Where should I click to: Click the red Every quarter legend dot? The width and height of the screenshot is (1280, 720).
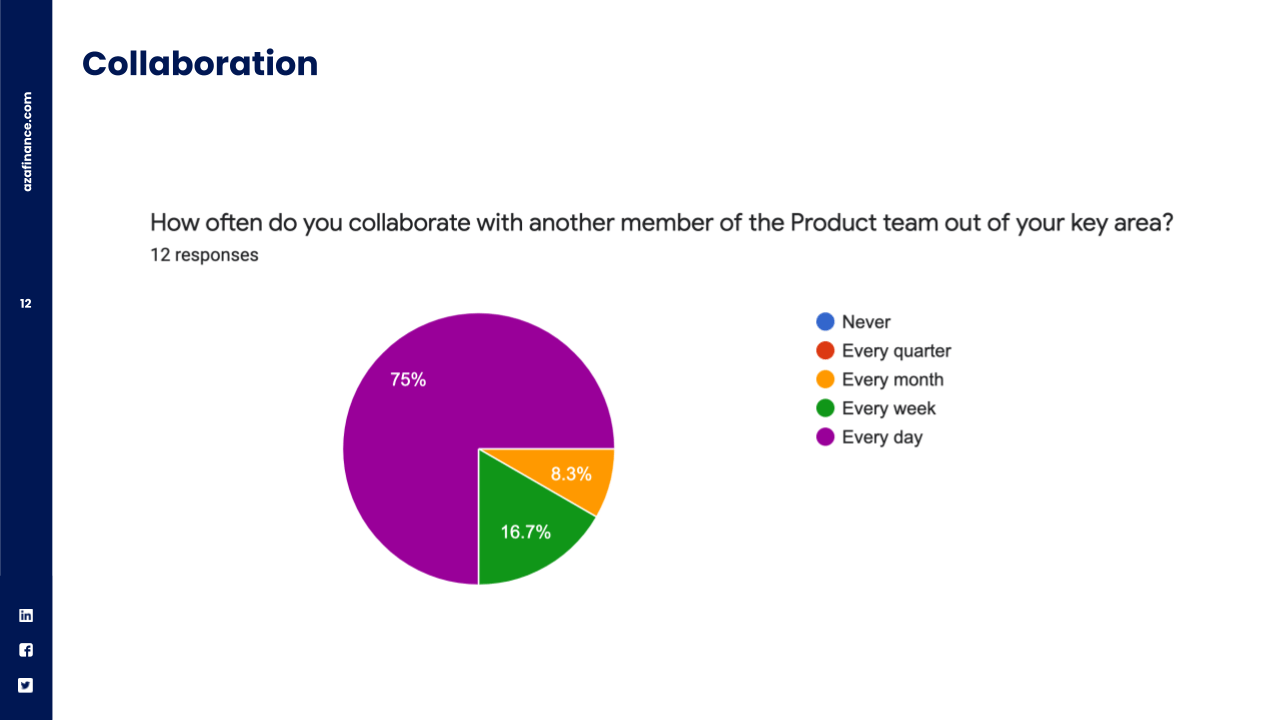pos(826,351)
